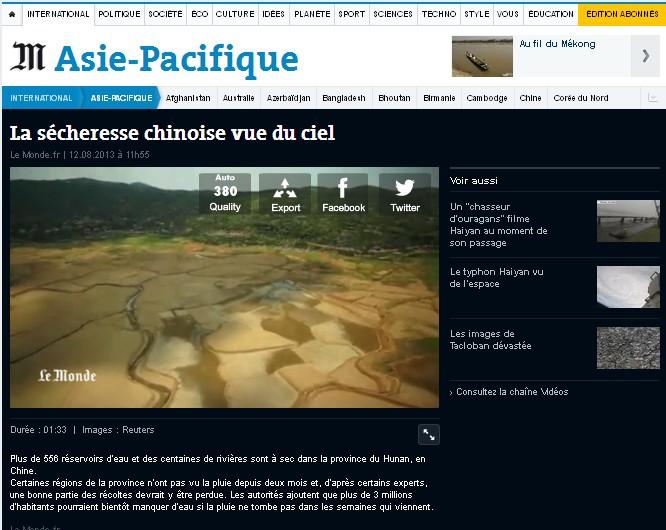Open the Azerbaïdjan country link

click(288, 98)
